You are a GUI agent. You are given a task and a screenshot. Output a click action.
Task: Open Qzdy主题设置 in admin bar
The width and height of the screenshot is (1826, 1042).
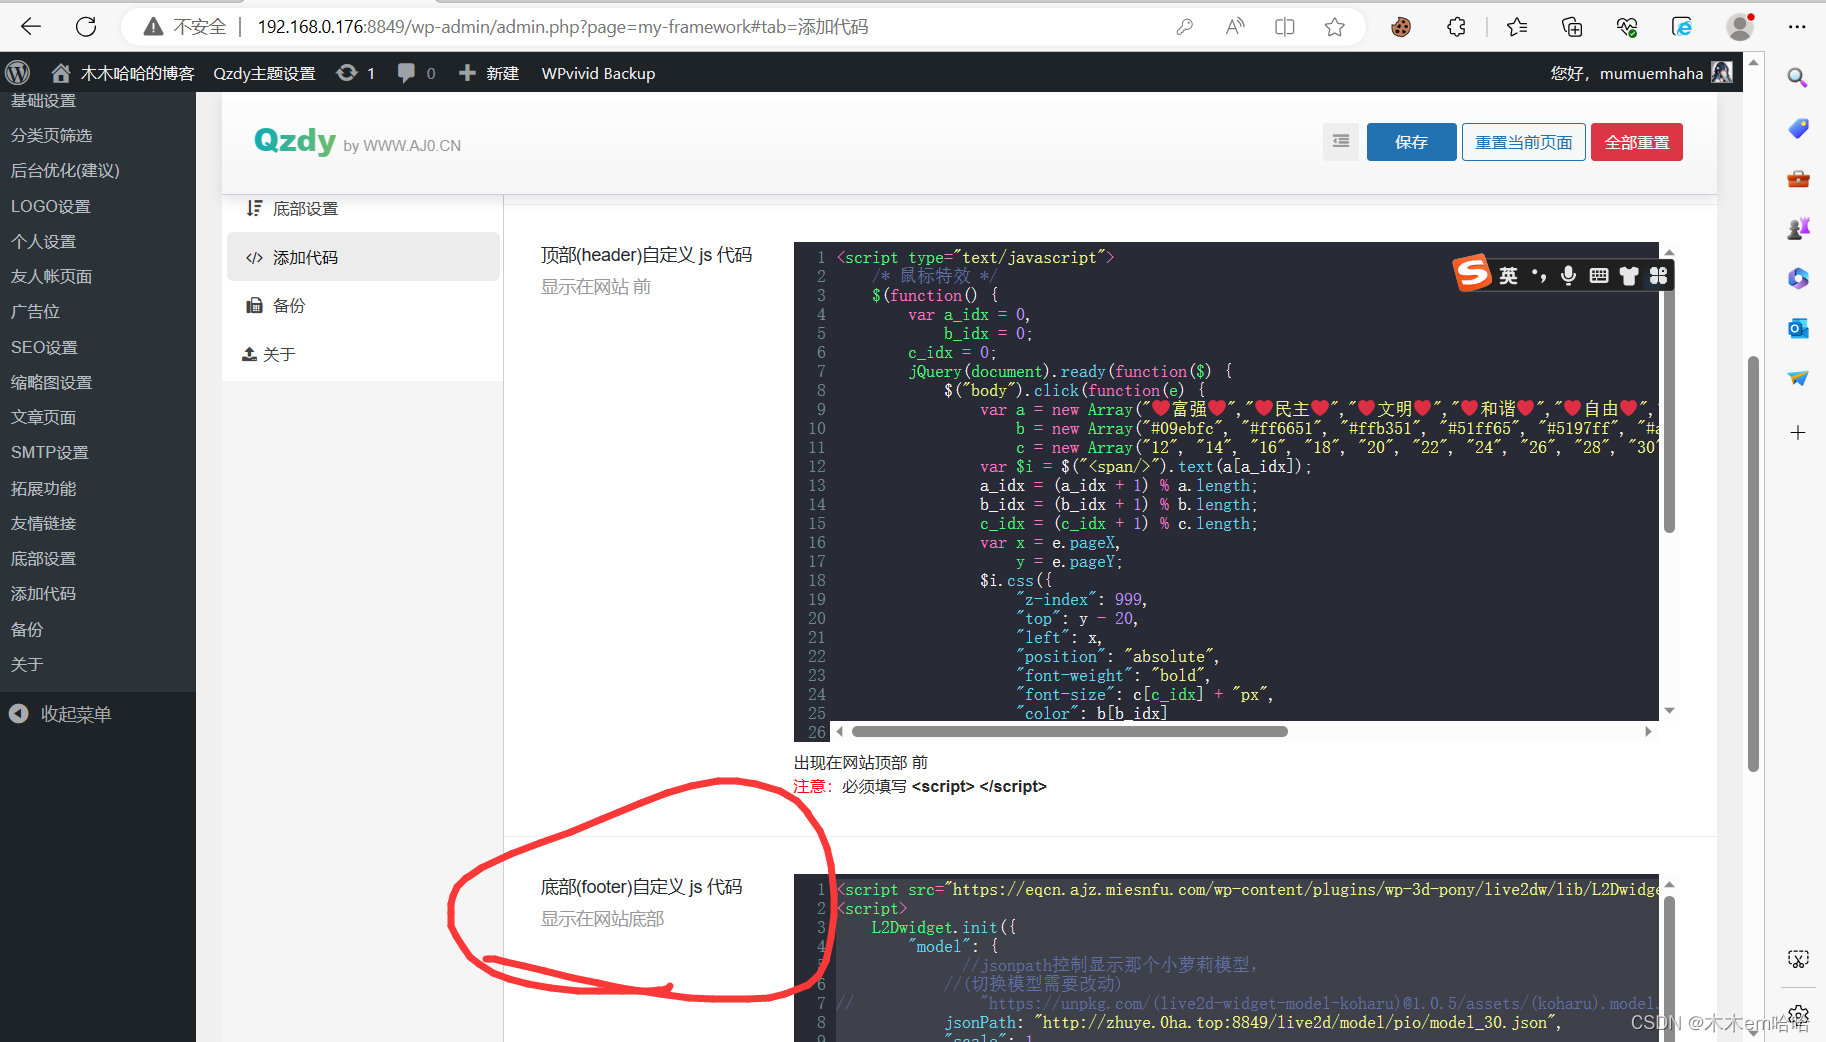coord(264,73)
